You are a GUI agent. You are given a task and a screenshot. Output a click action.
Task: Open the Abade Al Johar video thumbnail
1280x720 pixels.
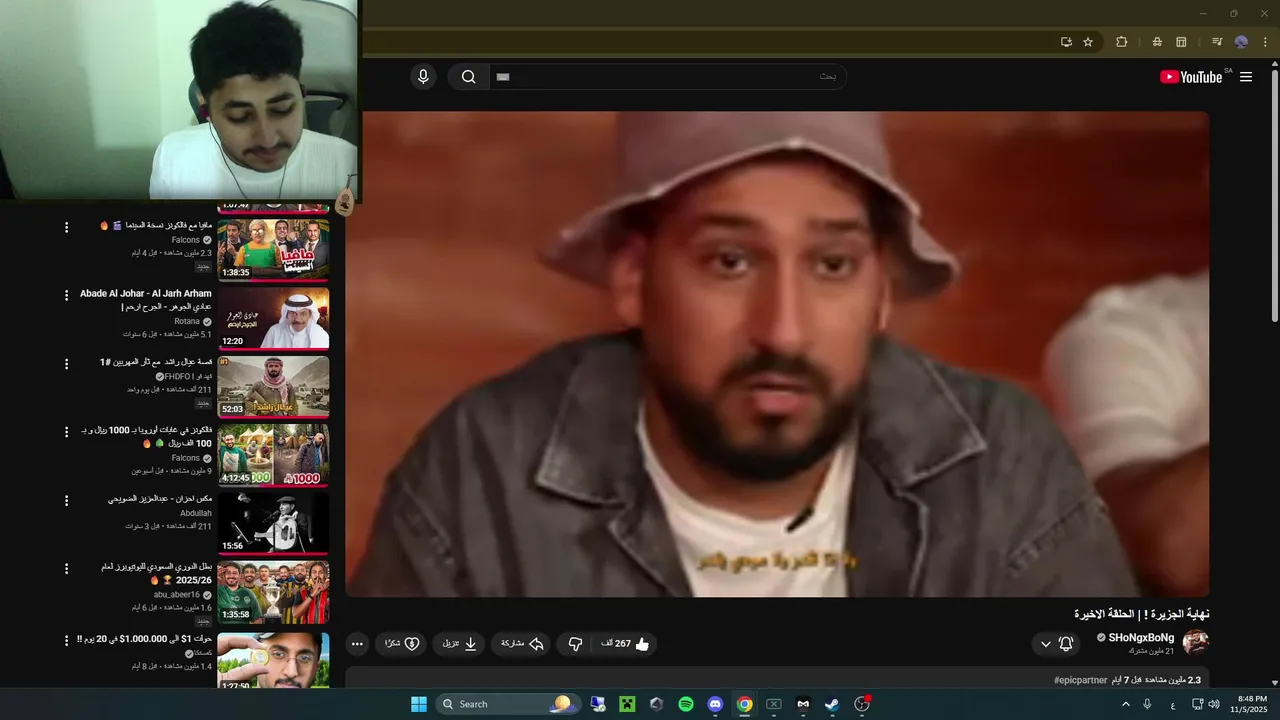pyautogui.click(x=273, y=317)
